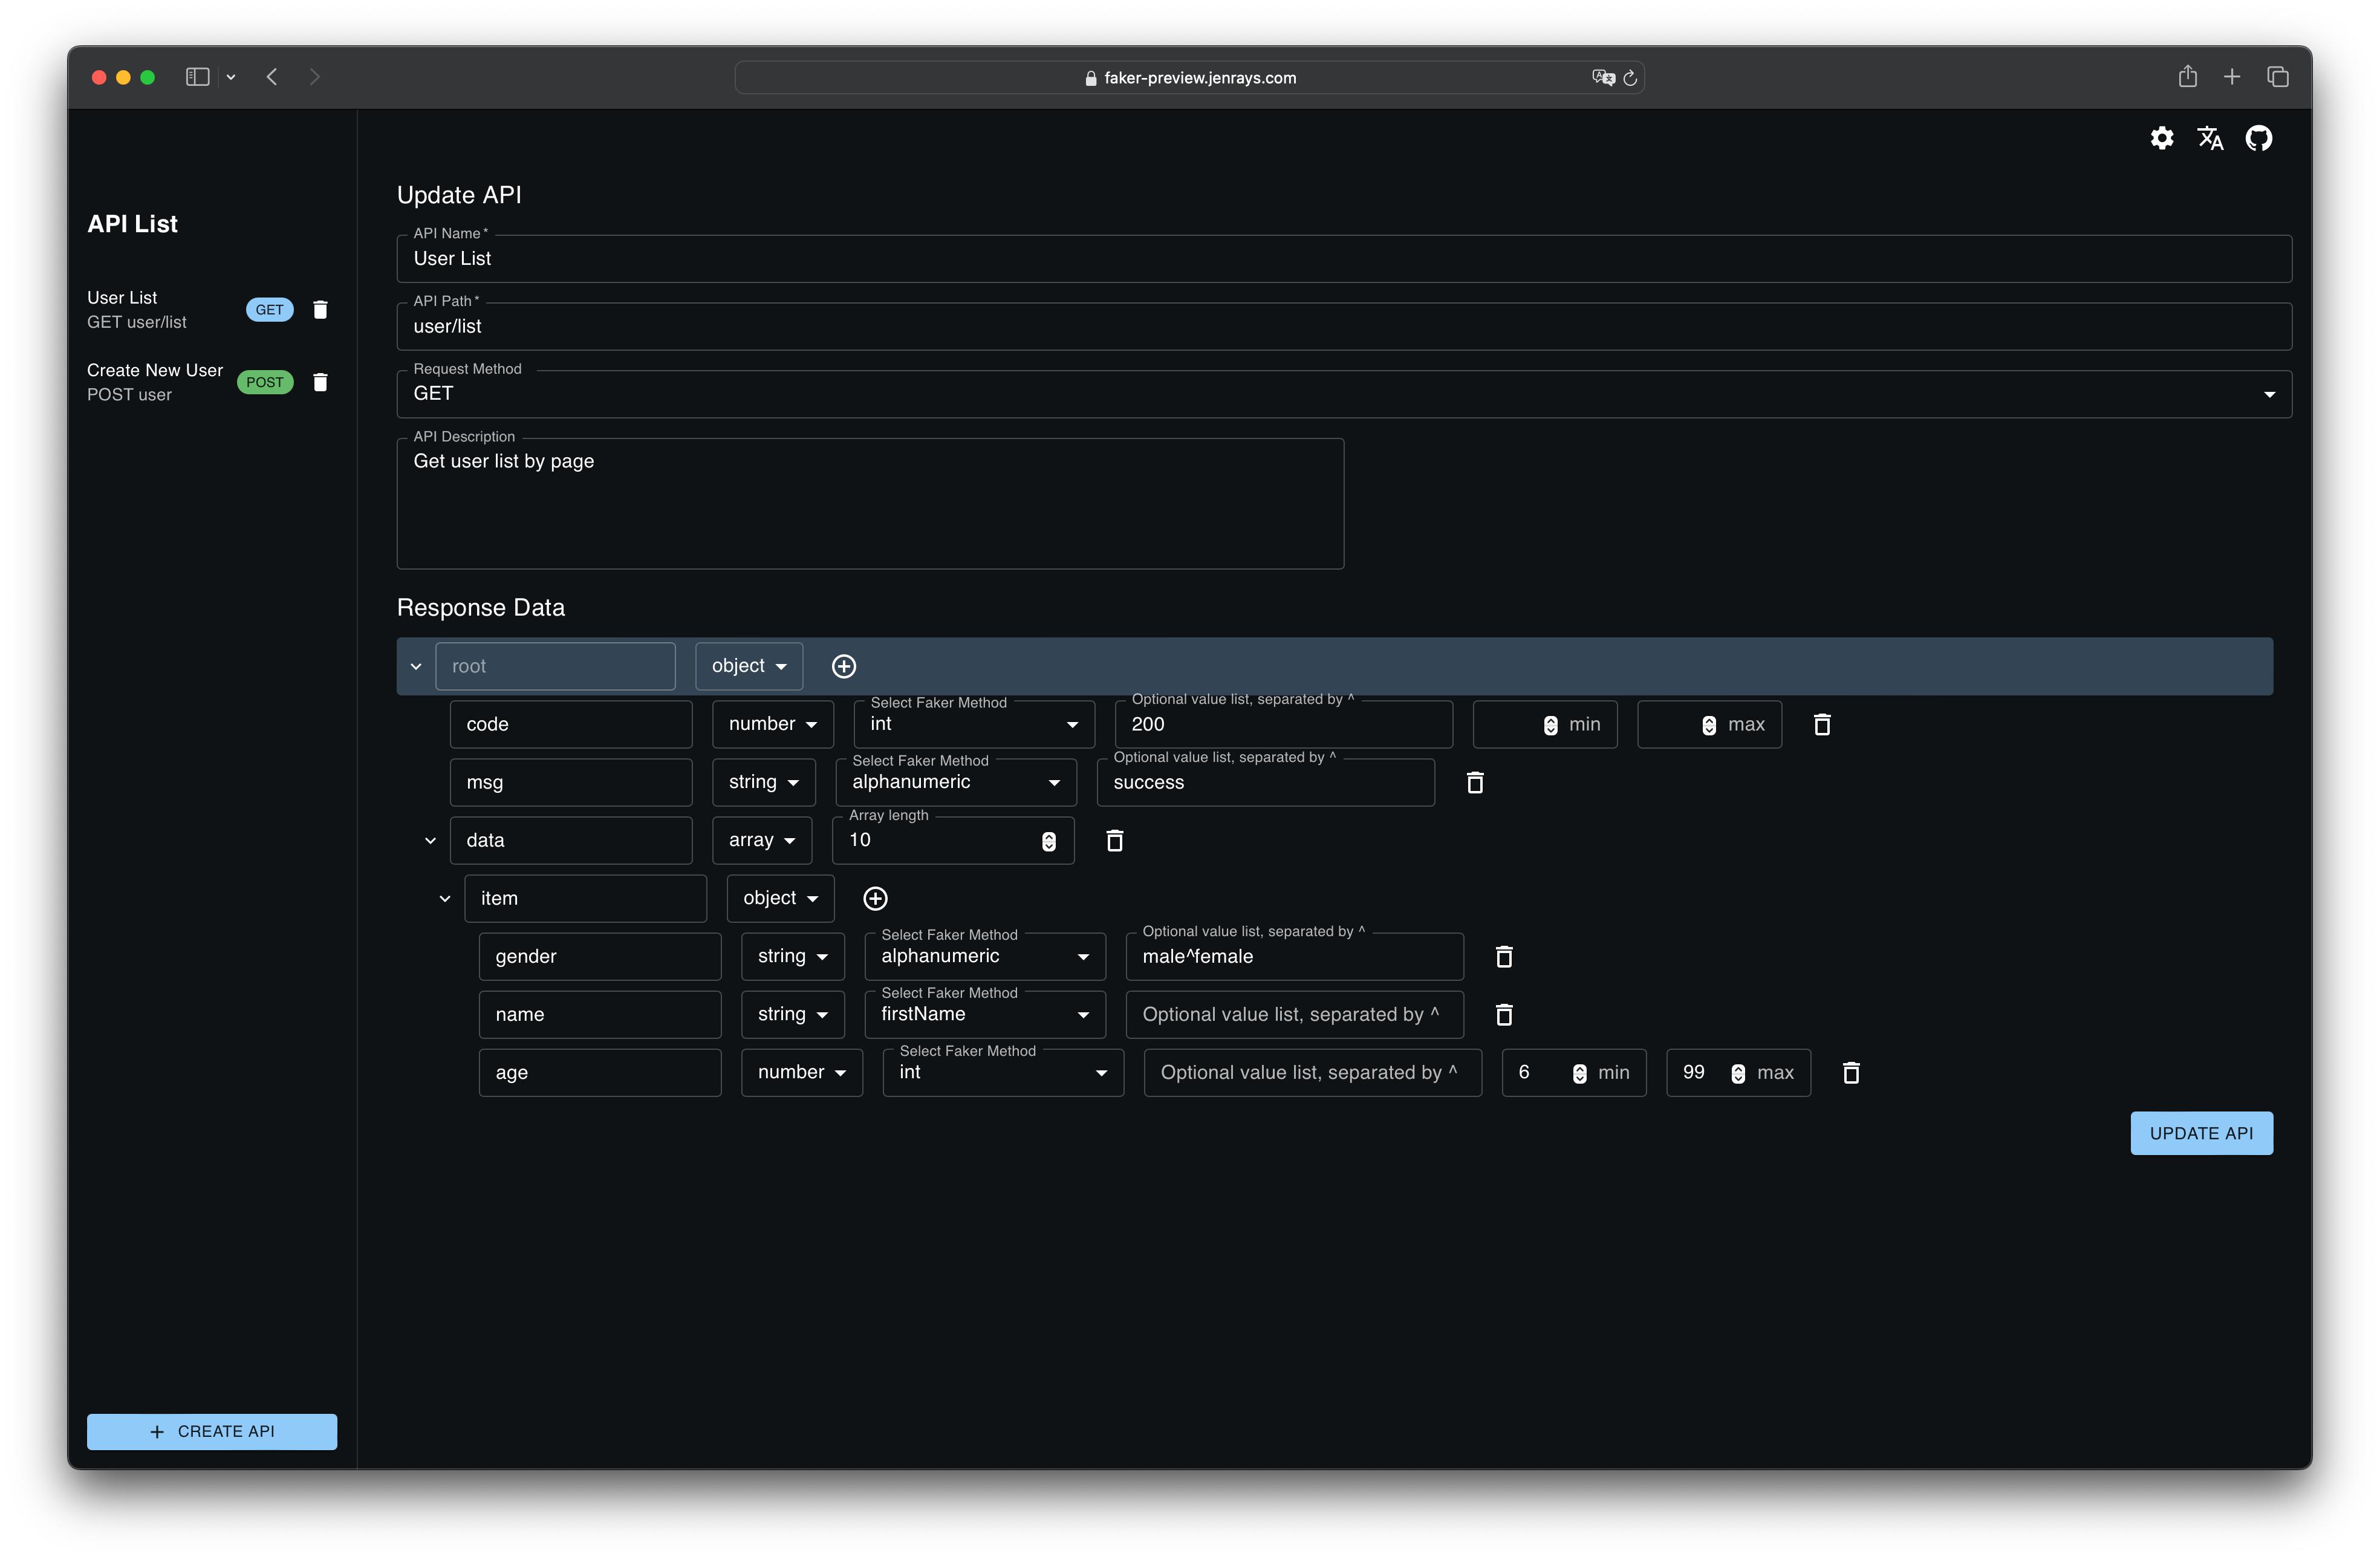The image size is (2380, 1559).
Task: Click the CREATE API button
Action: pos(212,1431)
